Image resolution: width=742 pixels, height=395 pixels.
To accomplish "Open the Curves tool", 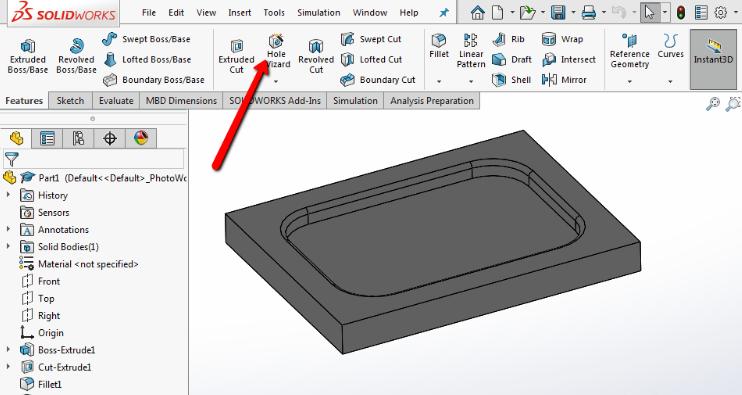I will tap(671, 46).
